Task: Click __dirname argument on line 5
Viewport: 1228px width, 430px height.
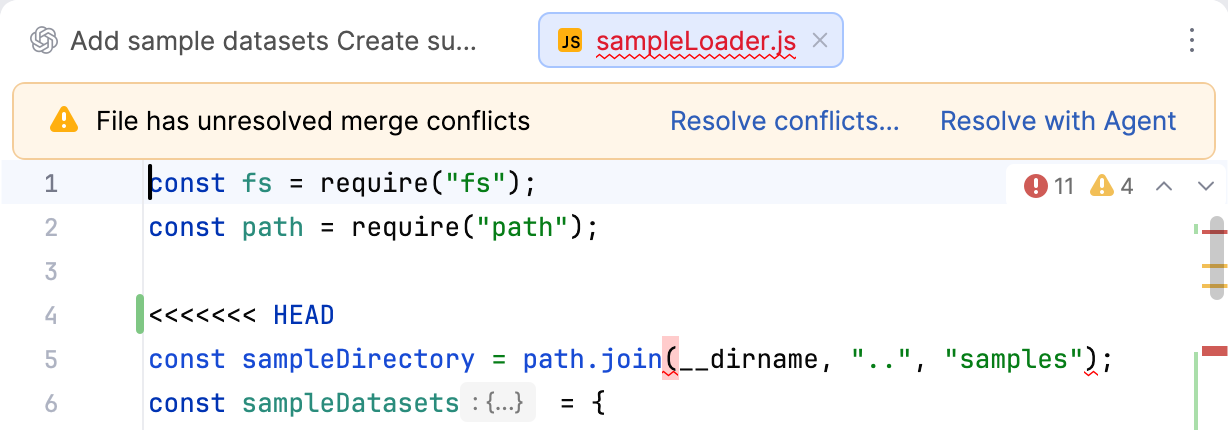Action: point(749,359)
